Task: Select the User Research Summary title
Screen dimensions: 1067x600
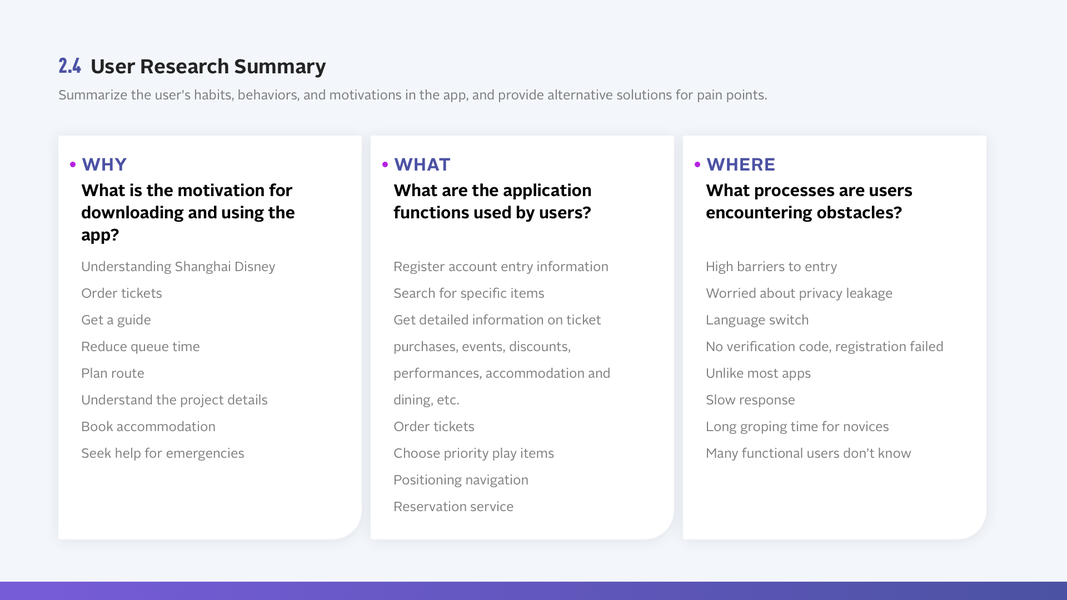Action: tap(208, 67)
